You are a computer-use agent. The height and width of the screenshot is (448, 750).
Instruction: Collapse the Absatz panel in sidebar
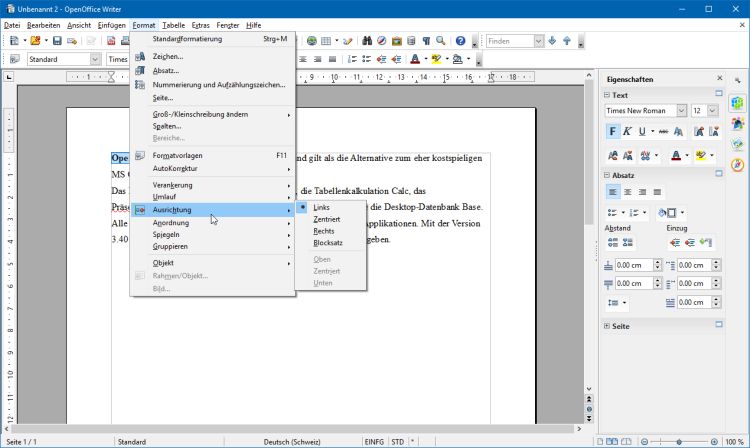(x=607, y=175)
